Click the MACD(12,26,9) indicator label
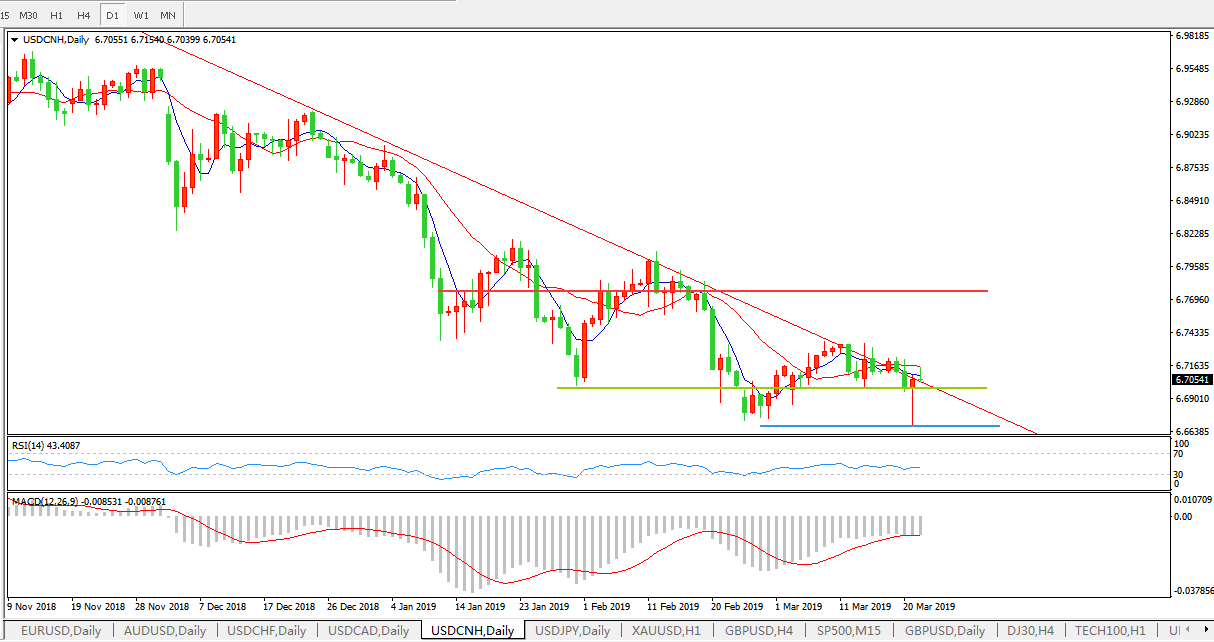 click(x=50, y=500)
